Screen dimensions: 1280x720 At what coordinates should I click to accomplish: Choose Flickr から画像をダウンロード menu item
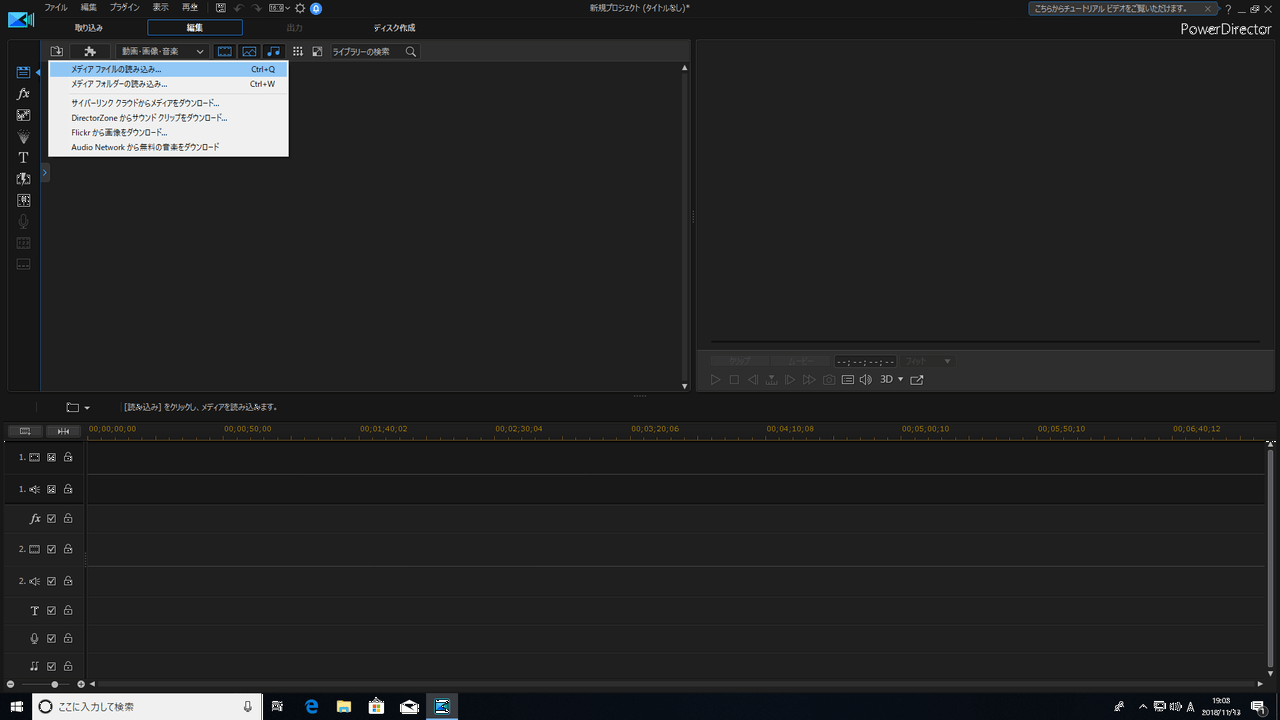coord(119,132)
